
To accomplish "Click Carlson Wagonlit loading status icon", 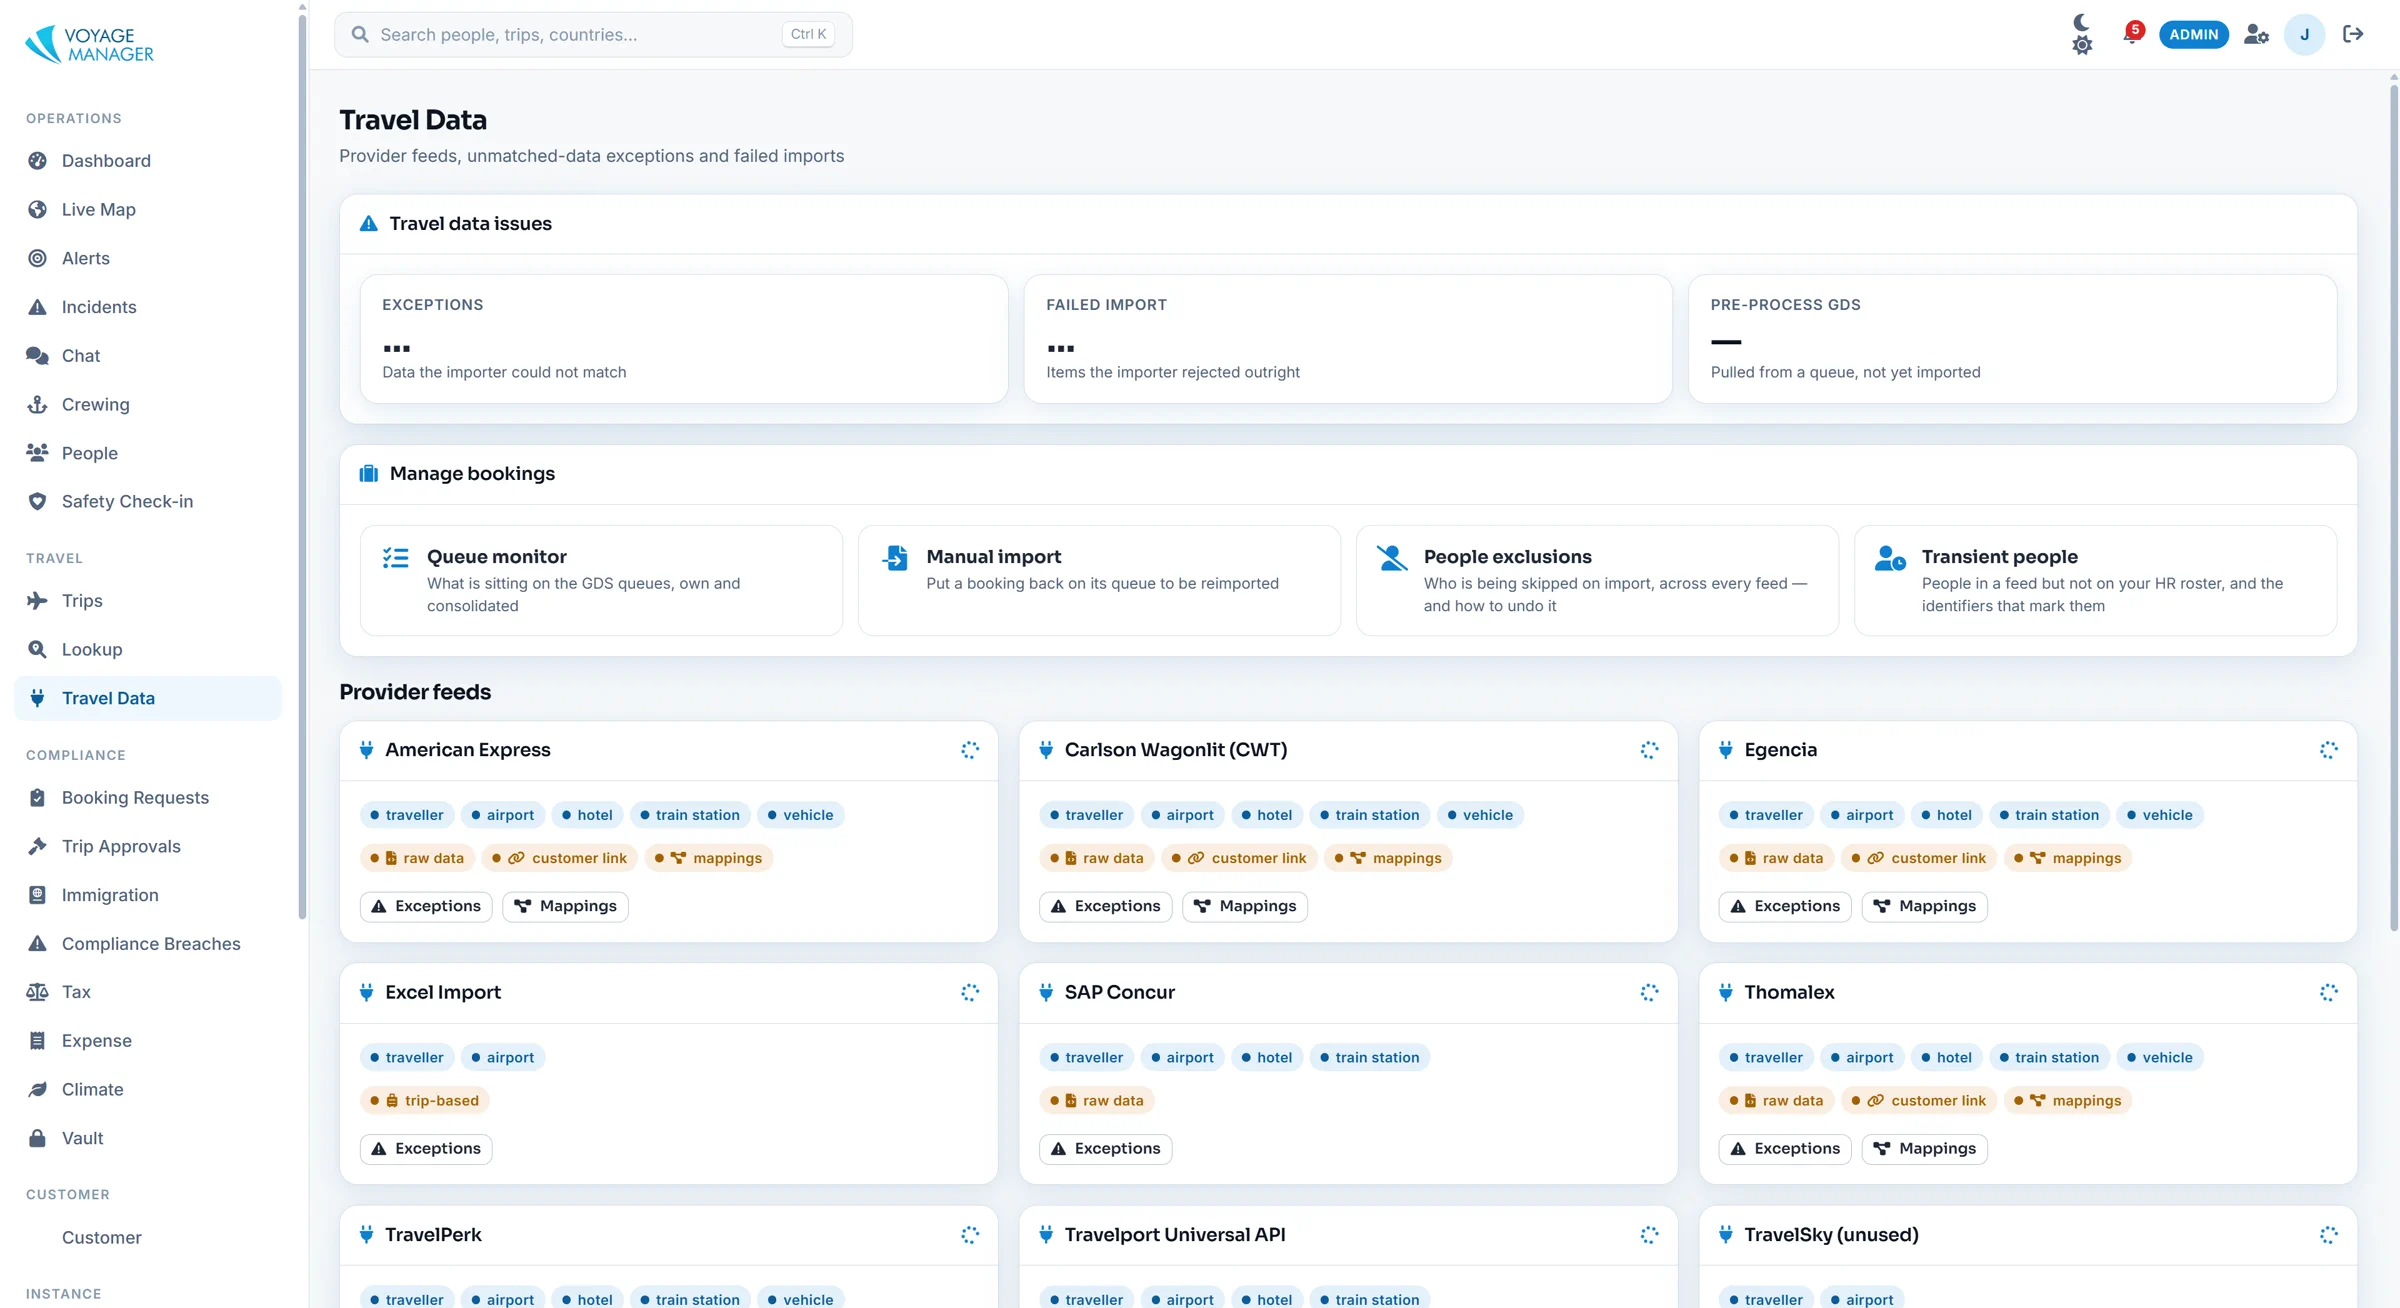I will pyautogui.click(x=1649, y=750).
